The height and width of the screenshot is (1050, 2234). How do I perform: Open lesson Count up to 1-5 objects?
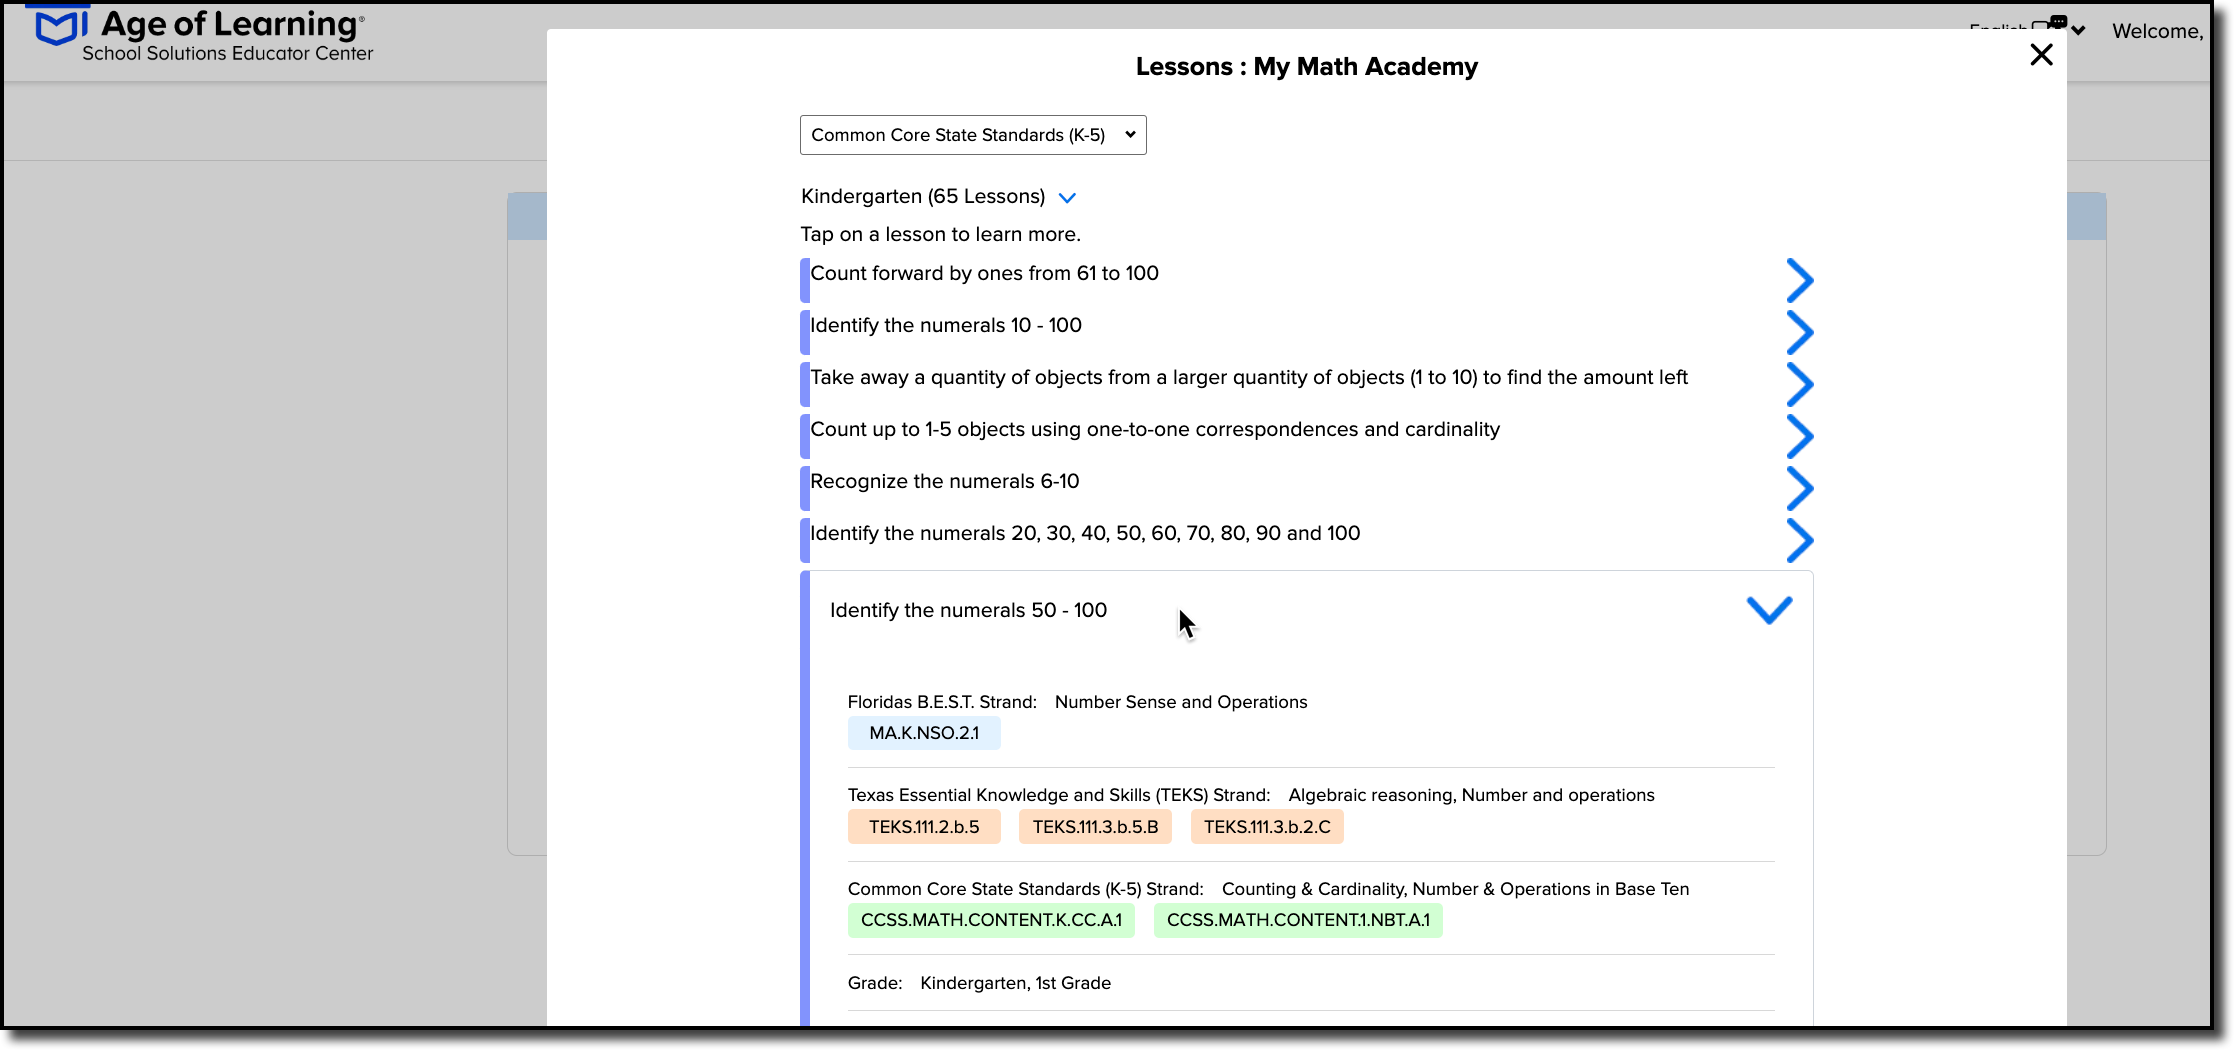point(1155,429)
